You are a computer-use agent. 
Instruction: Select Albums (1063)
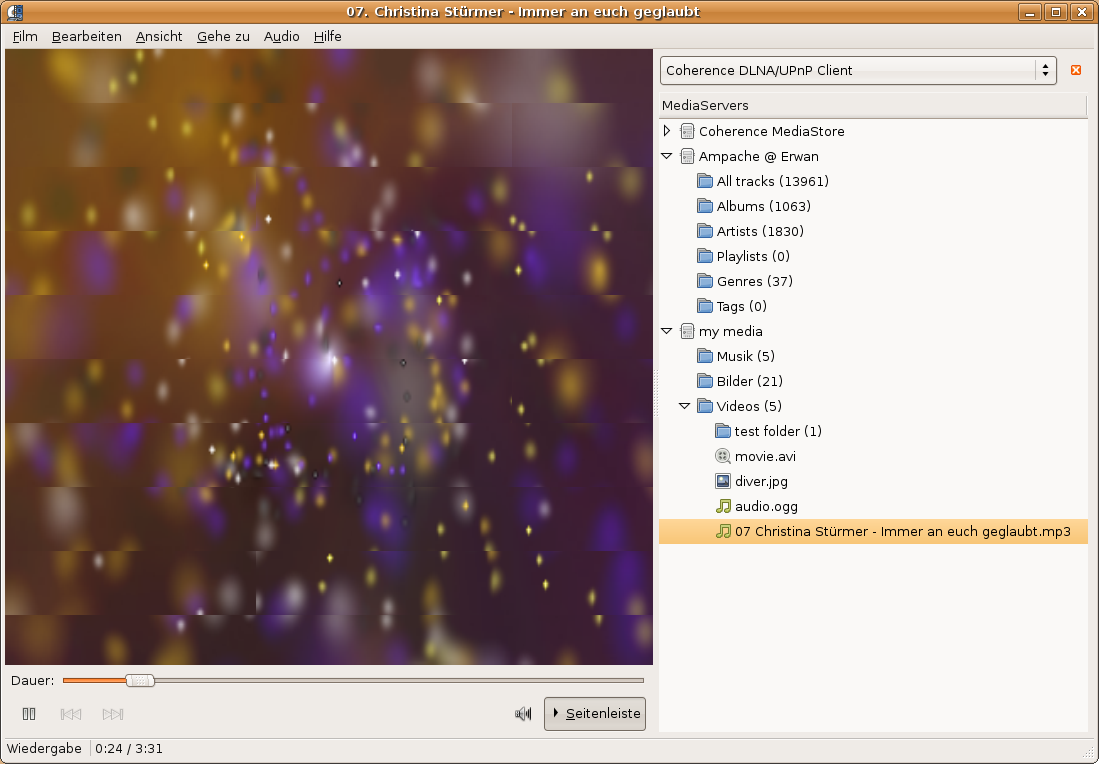click(763, 206)
